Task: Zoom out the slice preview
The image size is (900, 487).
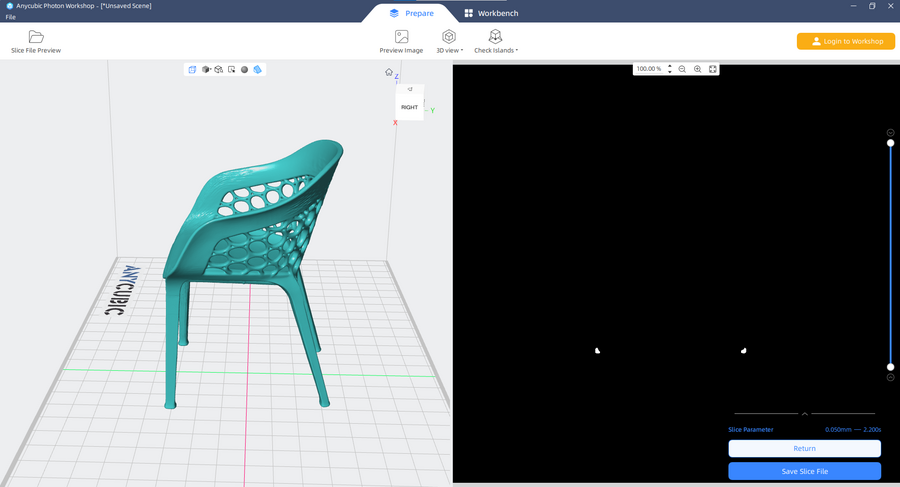Action: click(682, 69)
